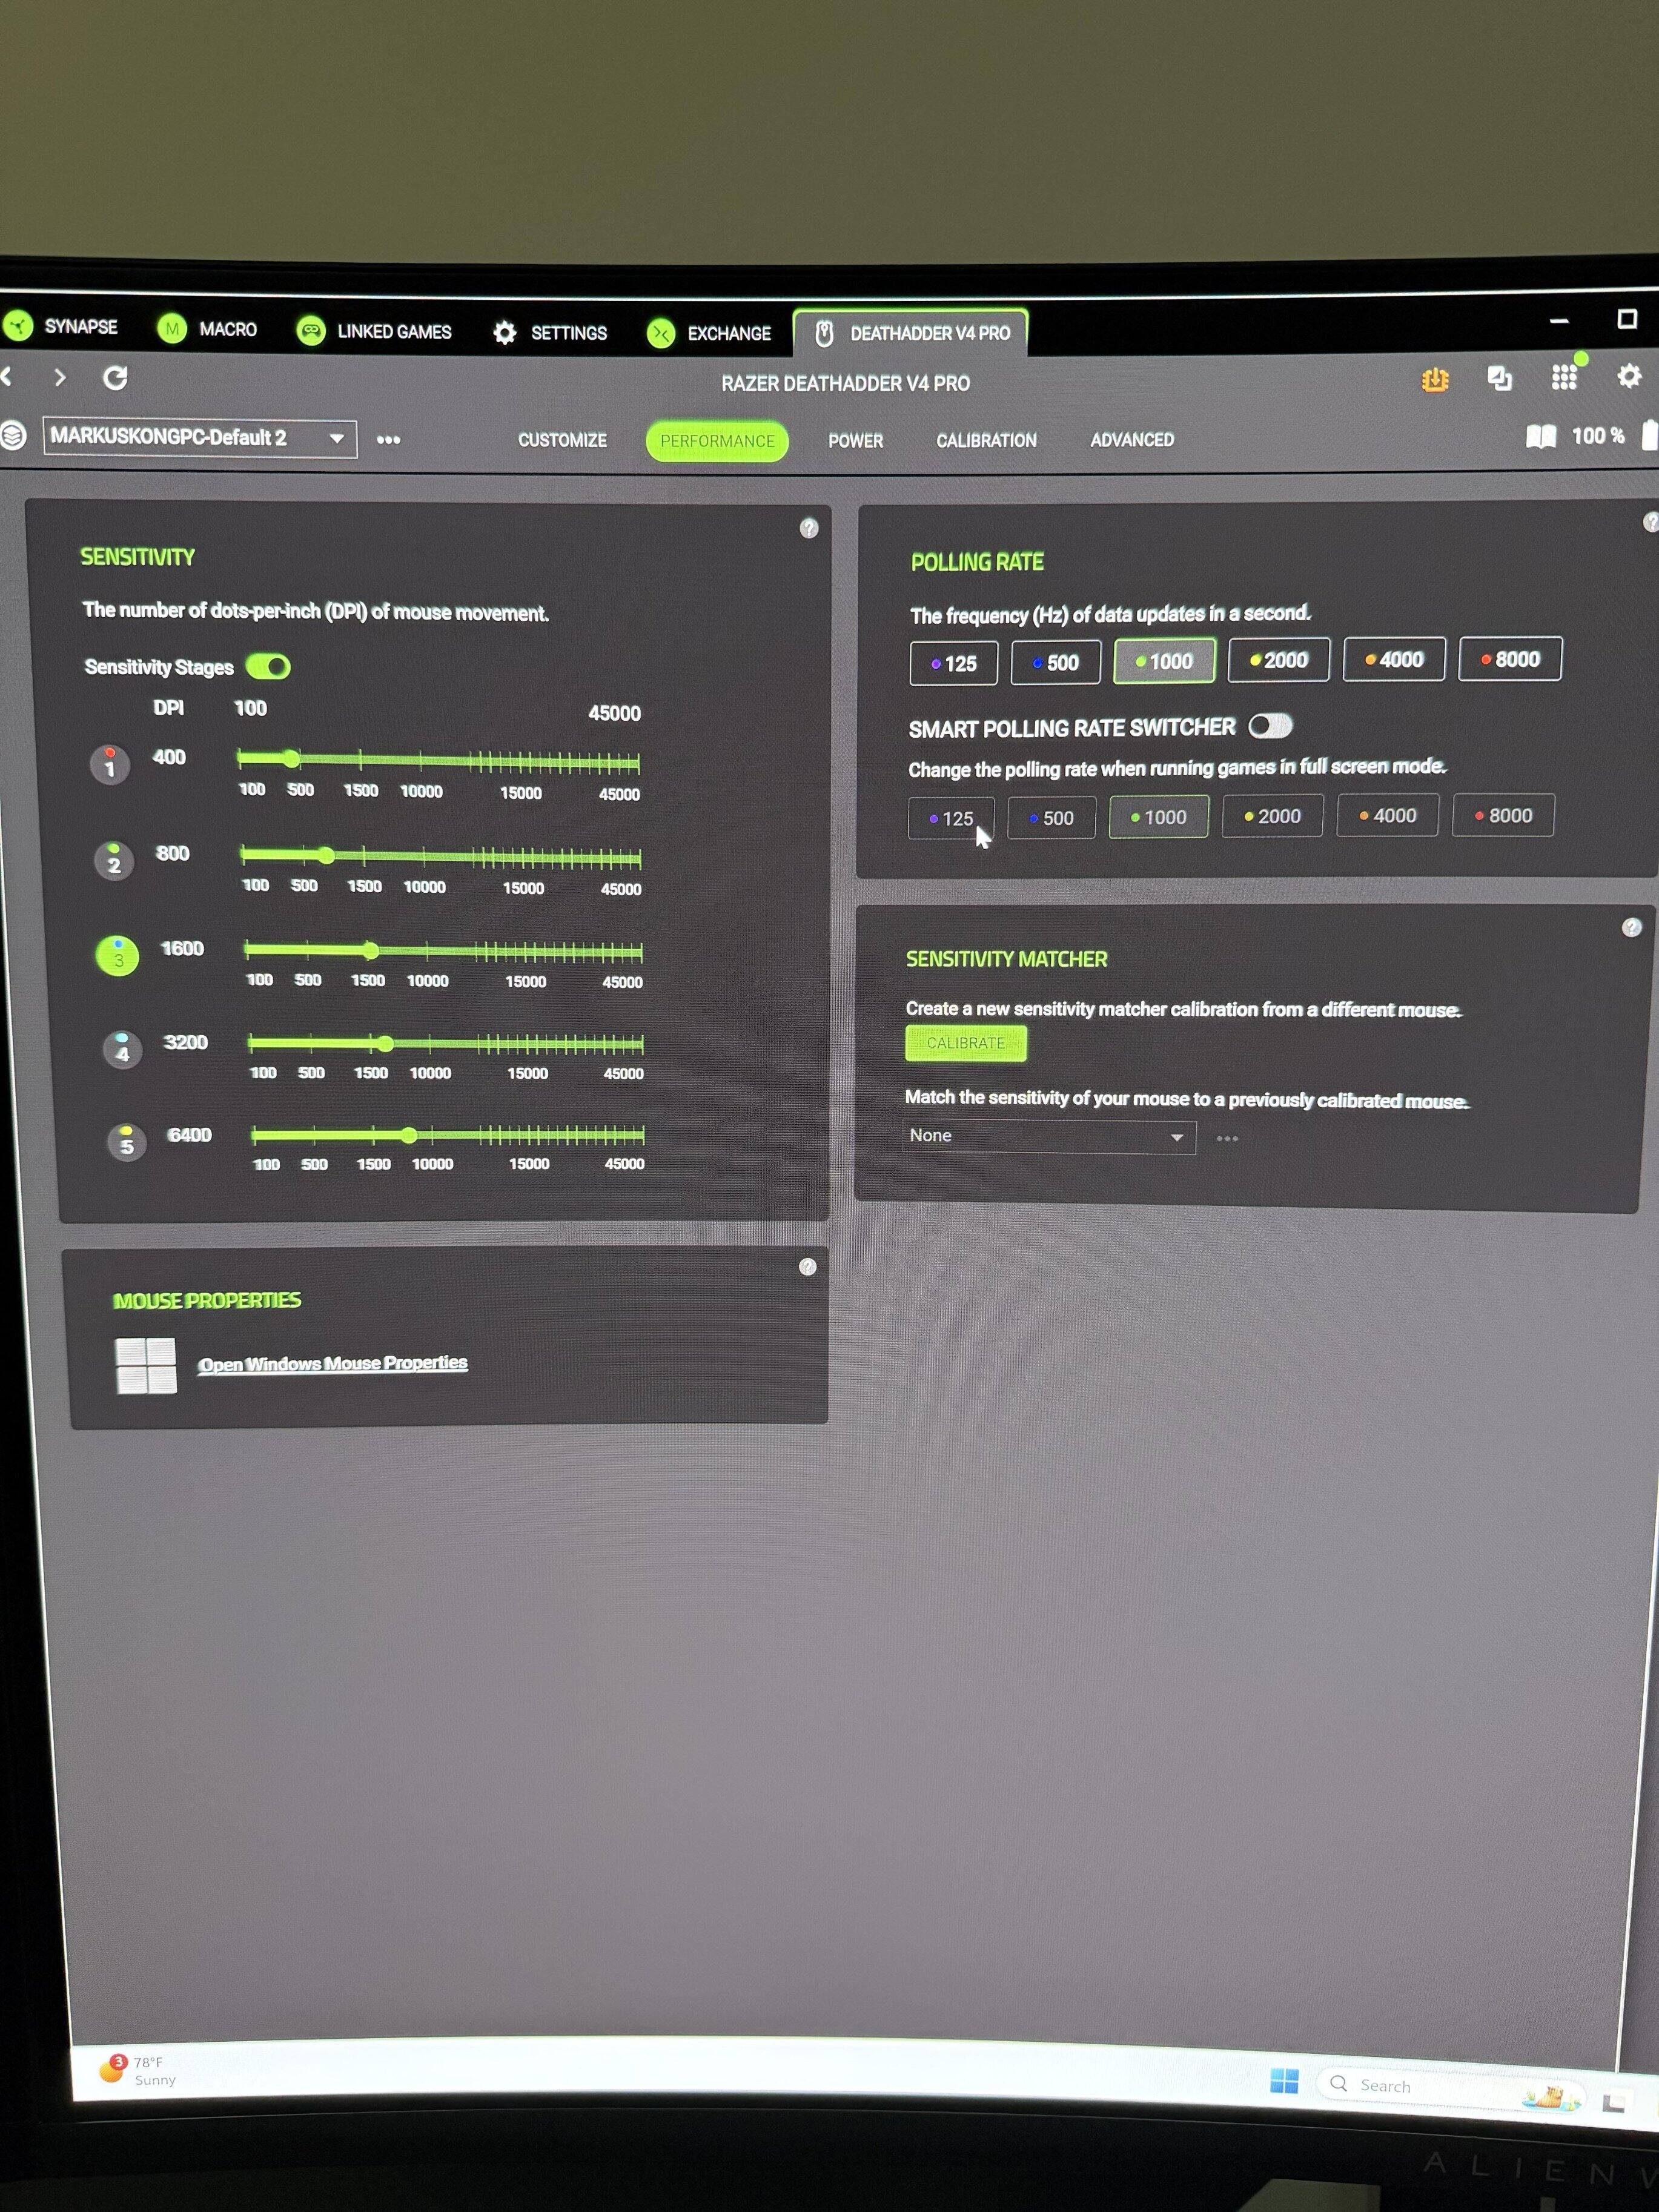Click the refresh arrow icon
This screenshot has width=1659, height=2212.
116,378
